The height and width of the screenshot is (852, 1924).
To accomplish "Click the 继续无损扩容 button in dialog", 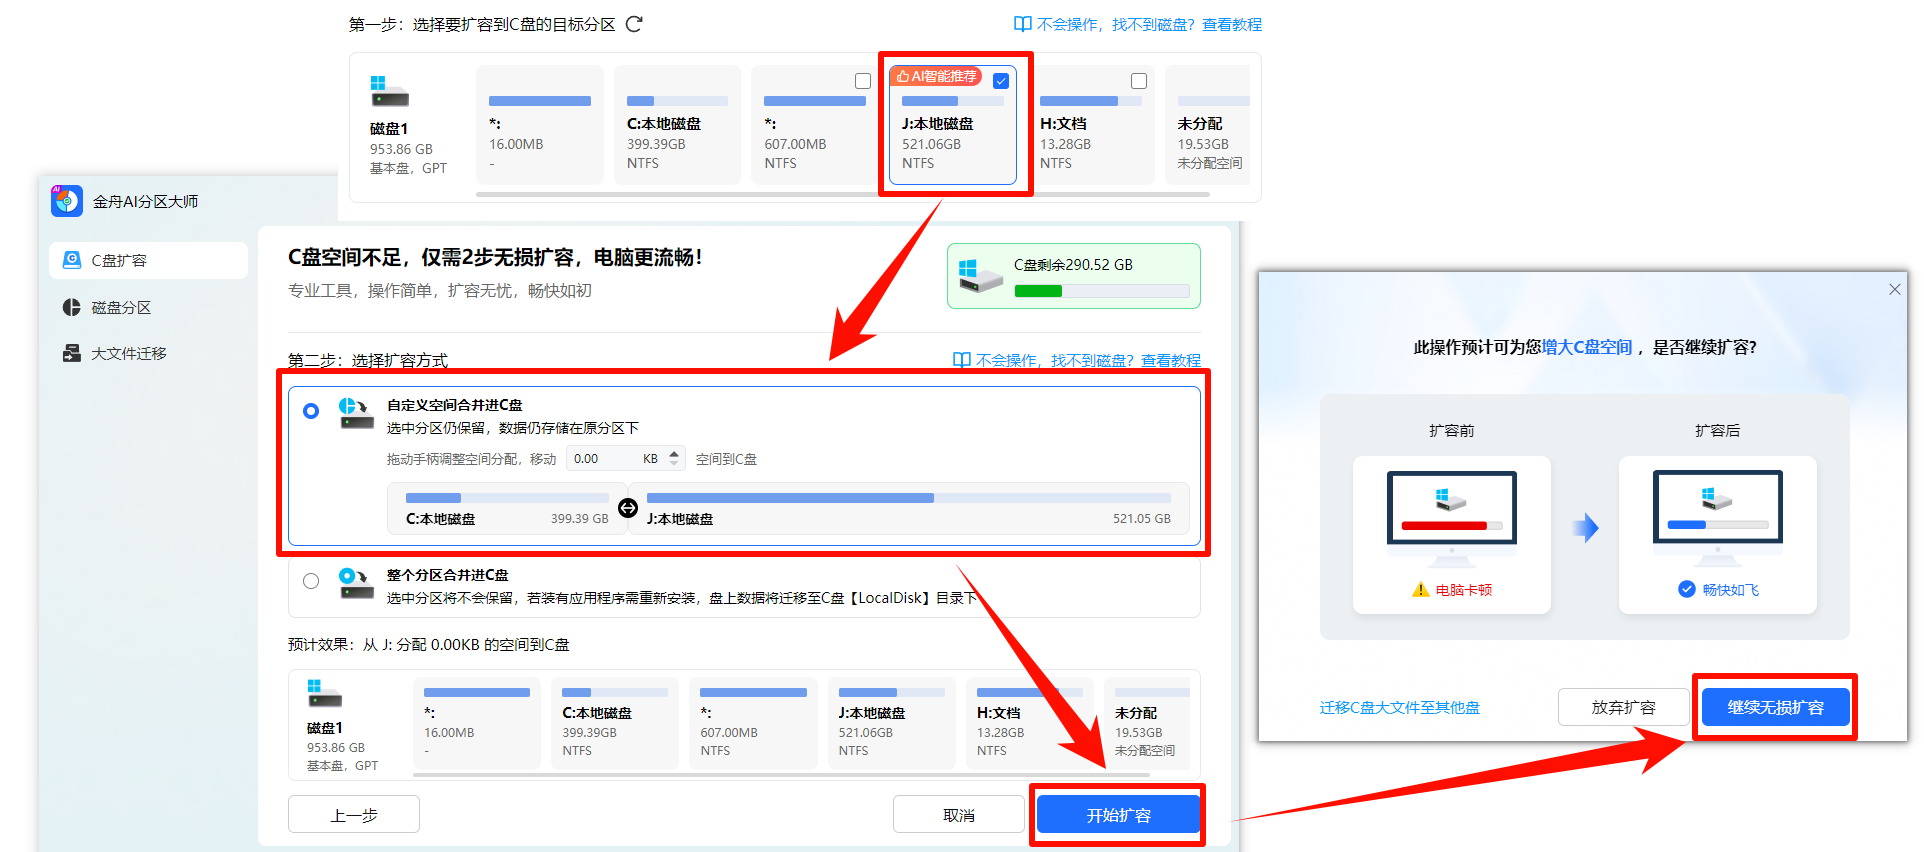I will pyautogui.click(x=1775, y=707).
